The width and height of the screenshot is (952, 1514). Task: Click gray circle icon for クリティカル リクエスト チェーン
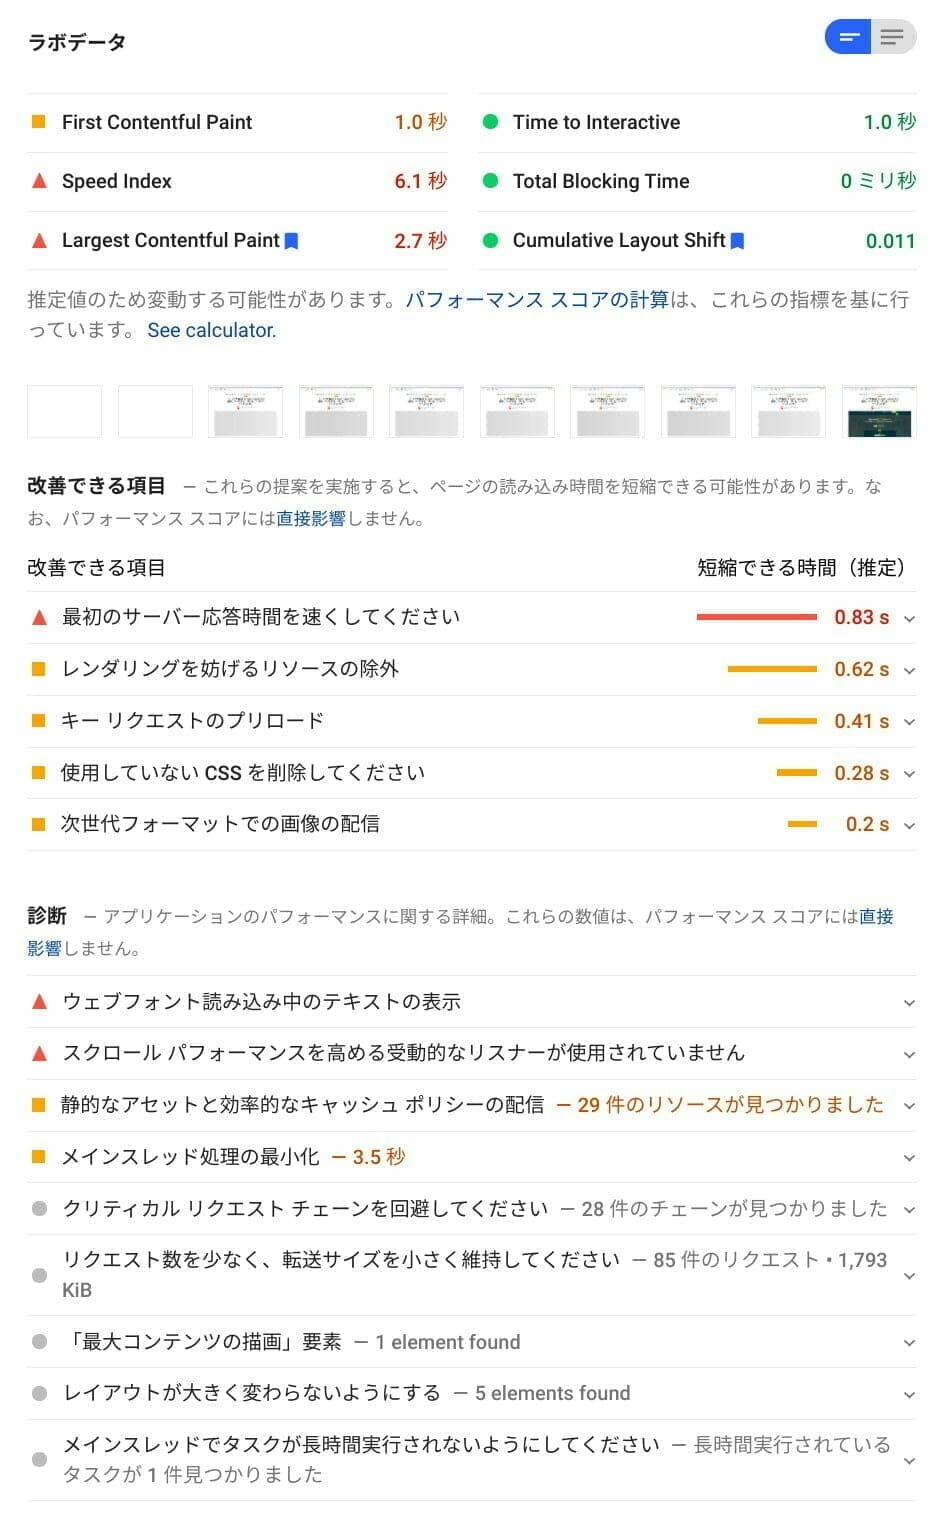pyautogui.click(x=39, y=1208)
